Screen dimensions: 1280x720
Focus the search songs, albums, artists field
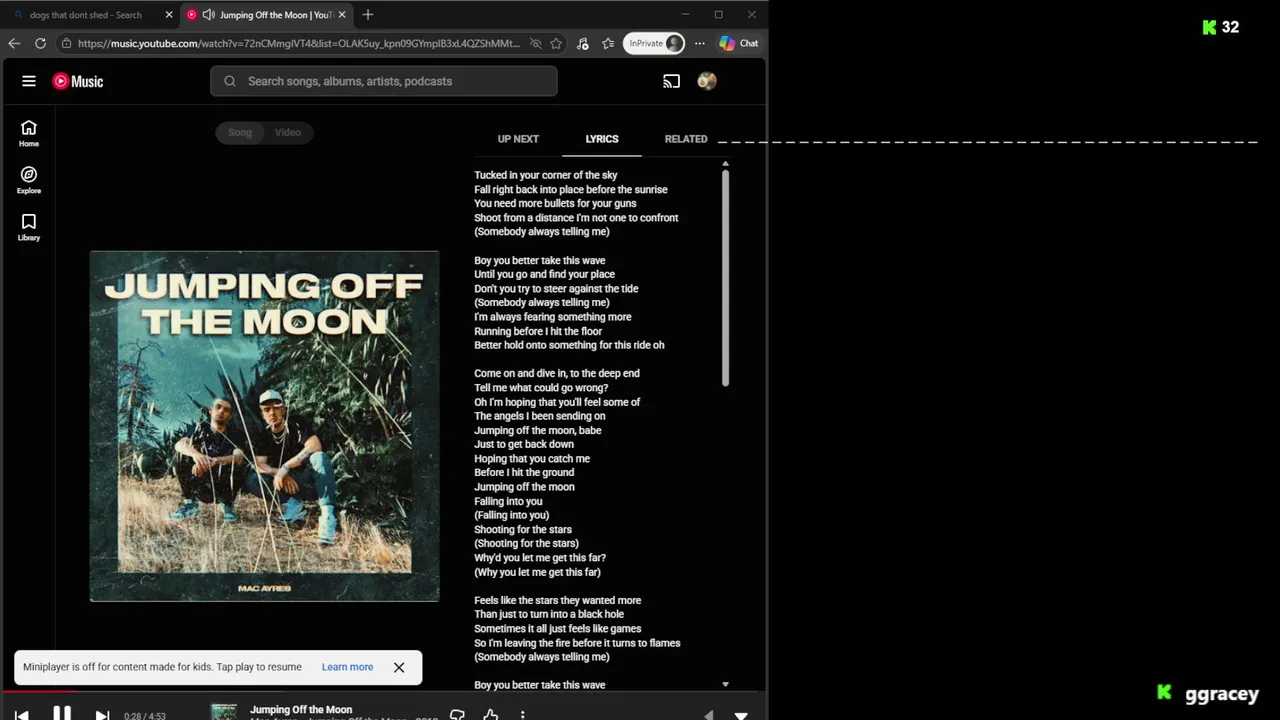384,81
